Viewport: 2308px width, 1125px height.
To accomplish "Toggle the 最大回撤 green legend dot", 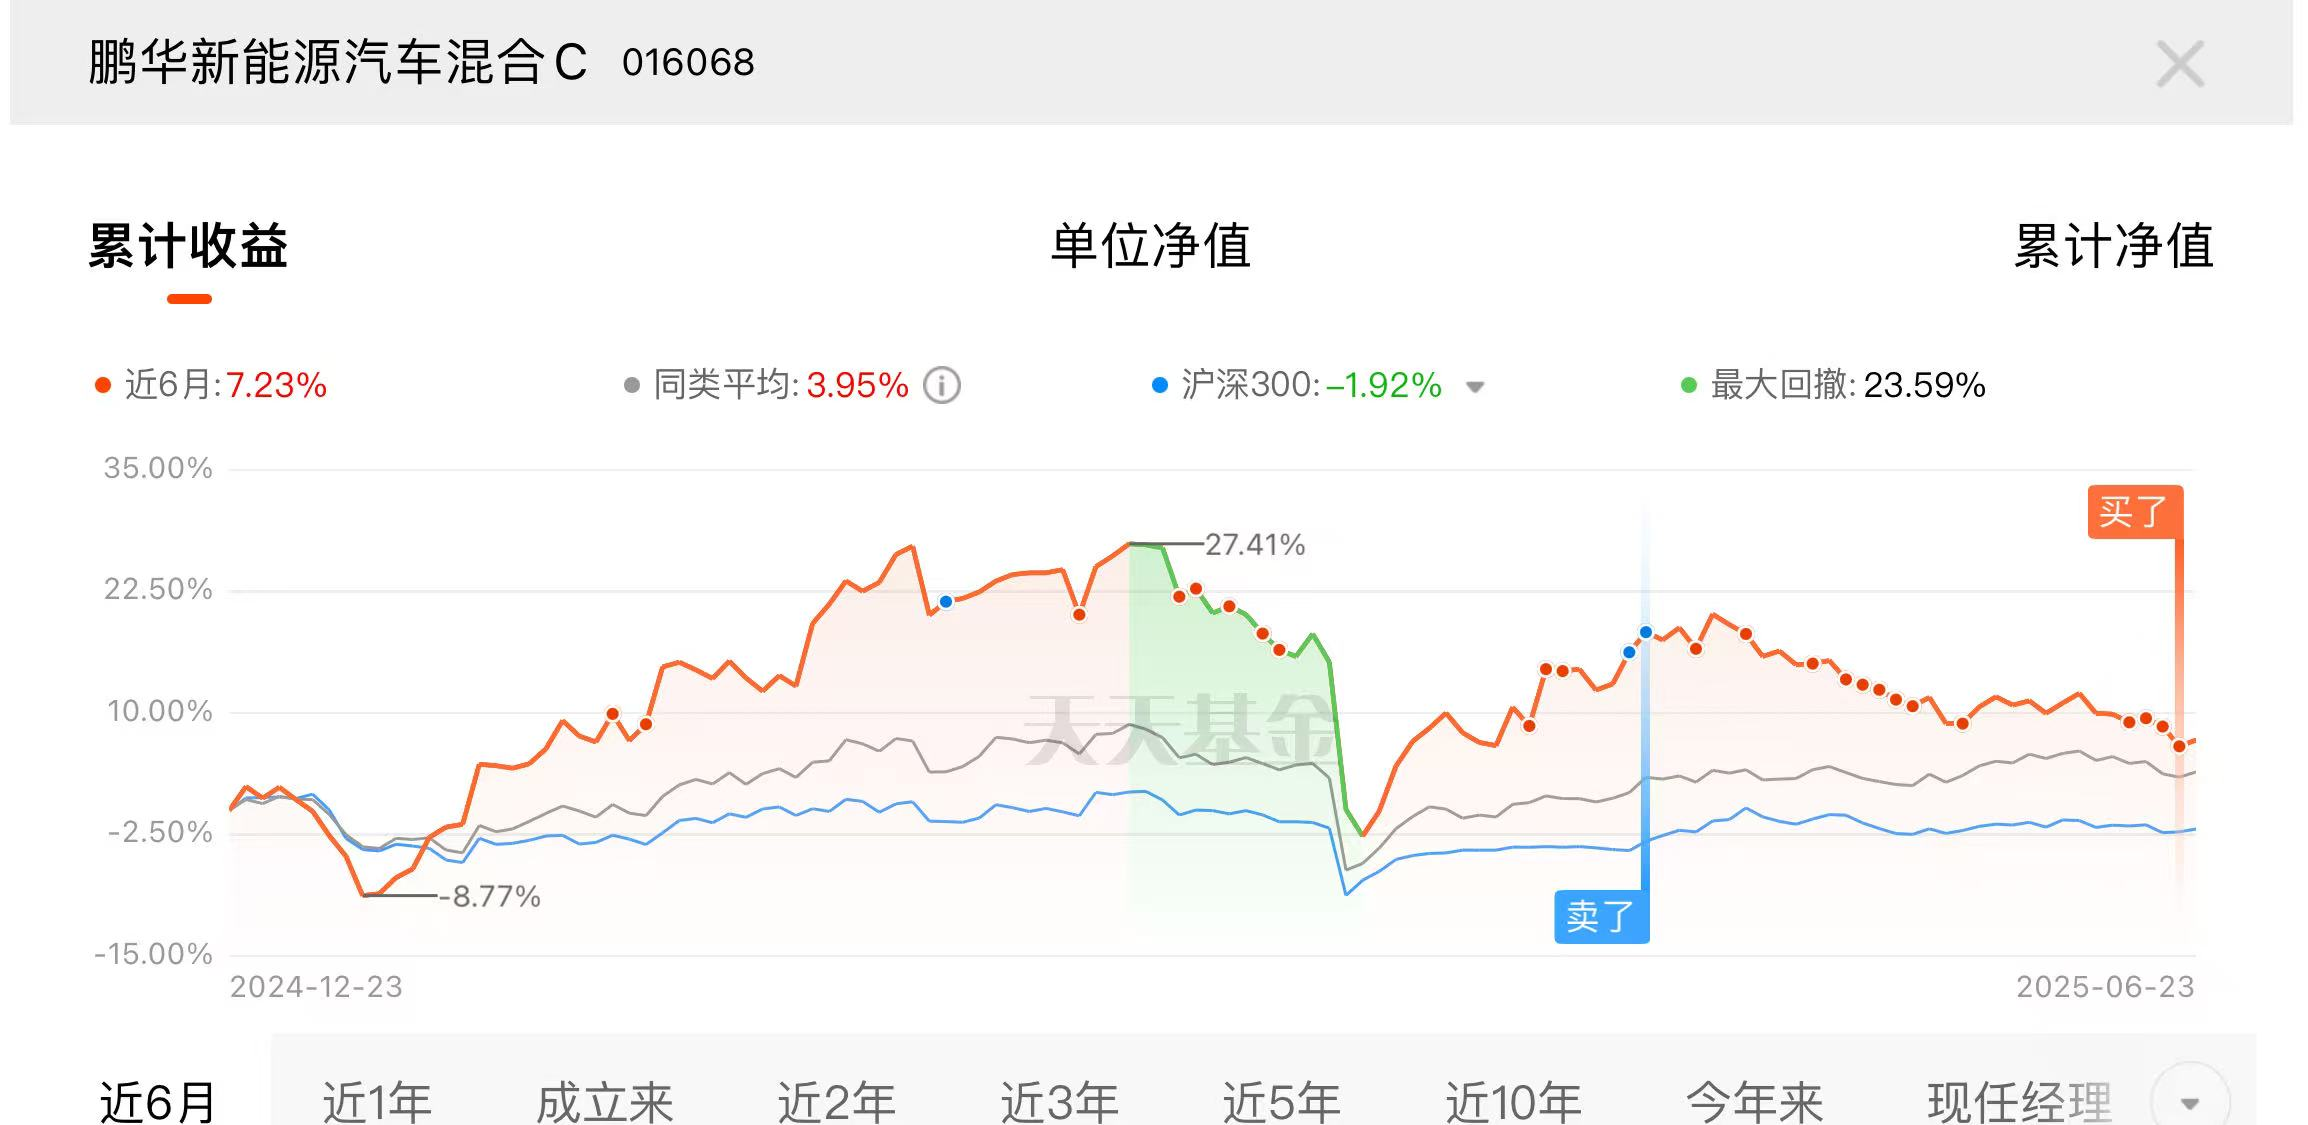I will pos(1689,386).
